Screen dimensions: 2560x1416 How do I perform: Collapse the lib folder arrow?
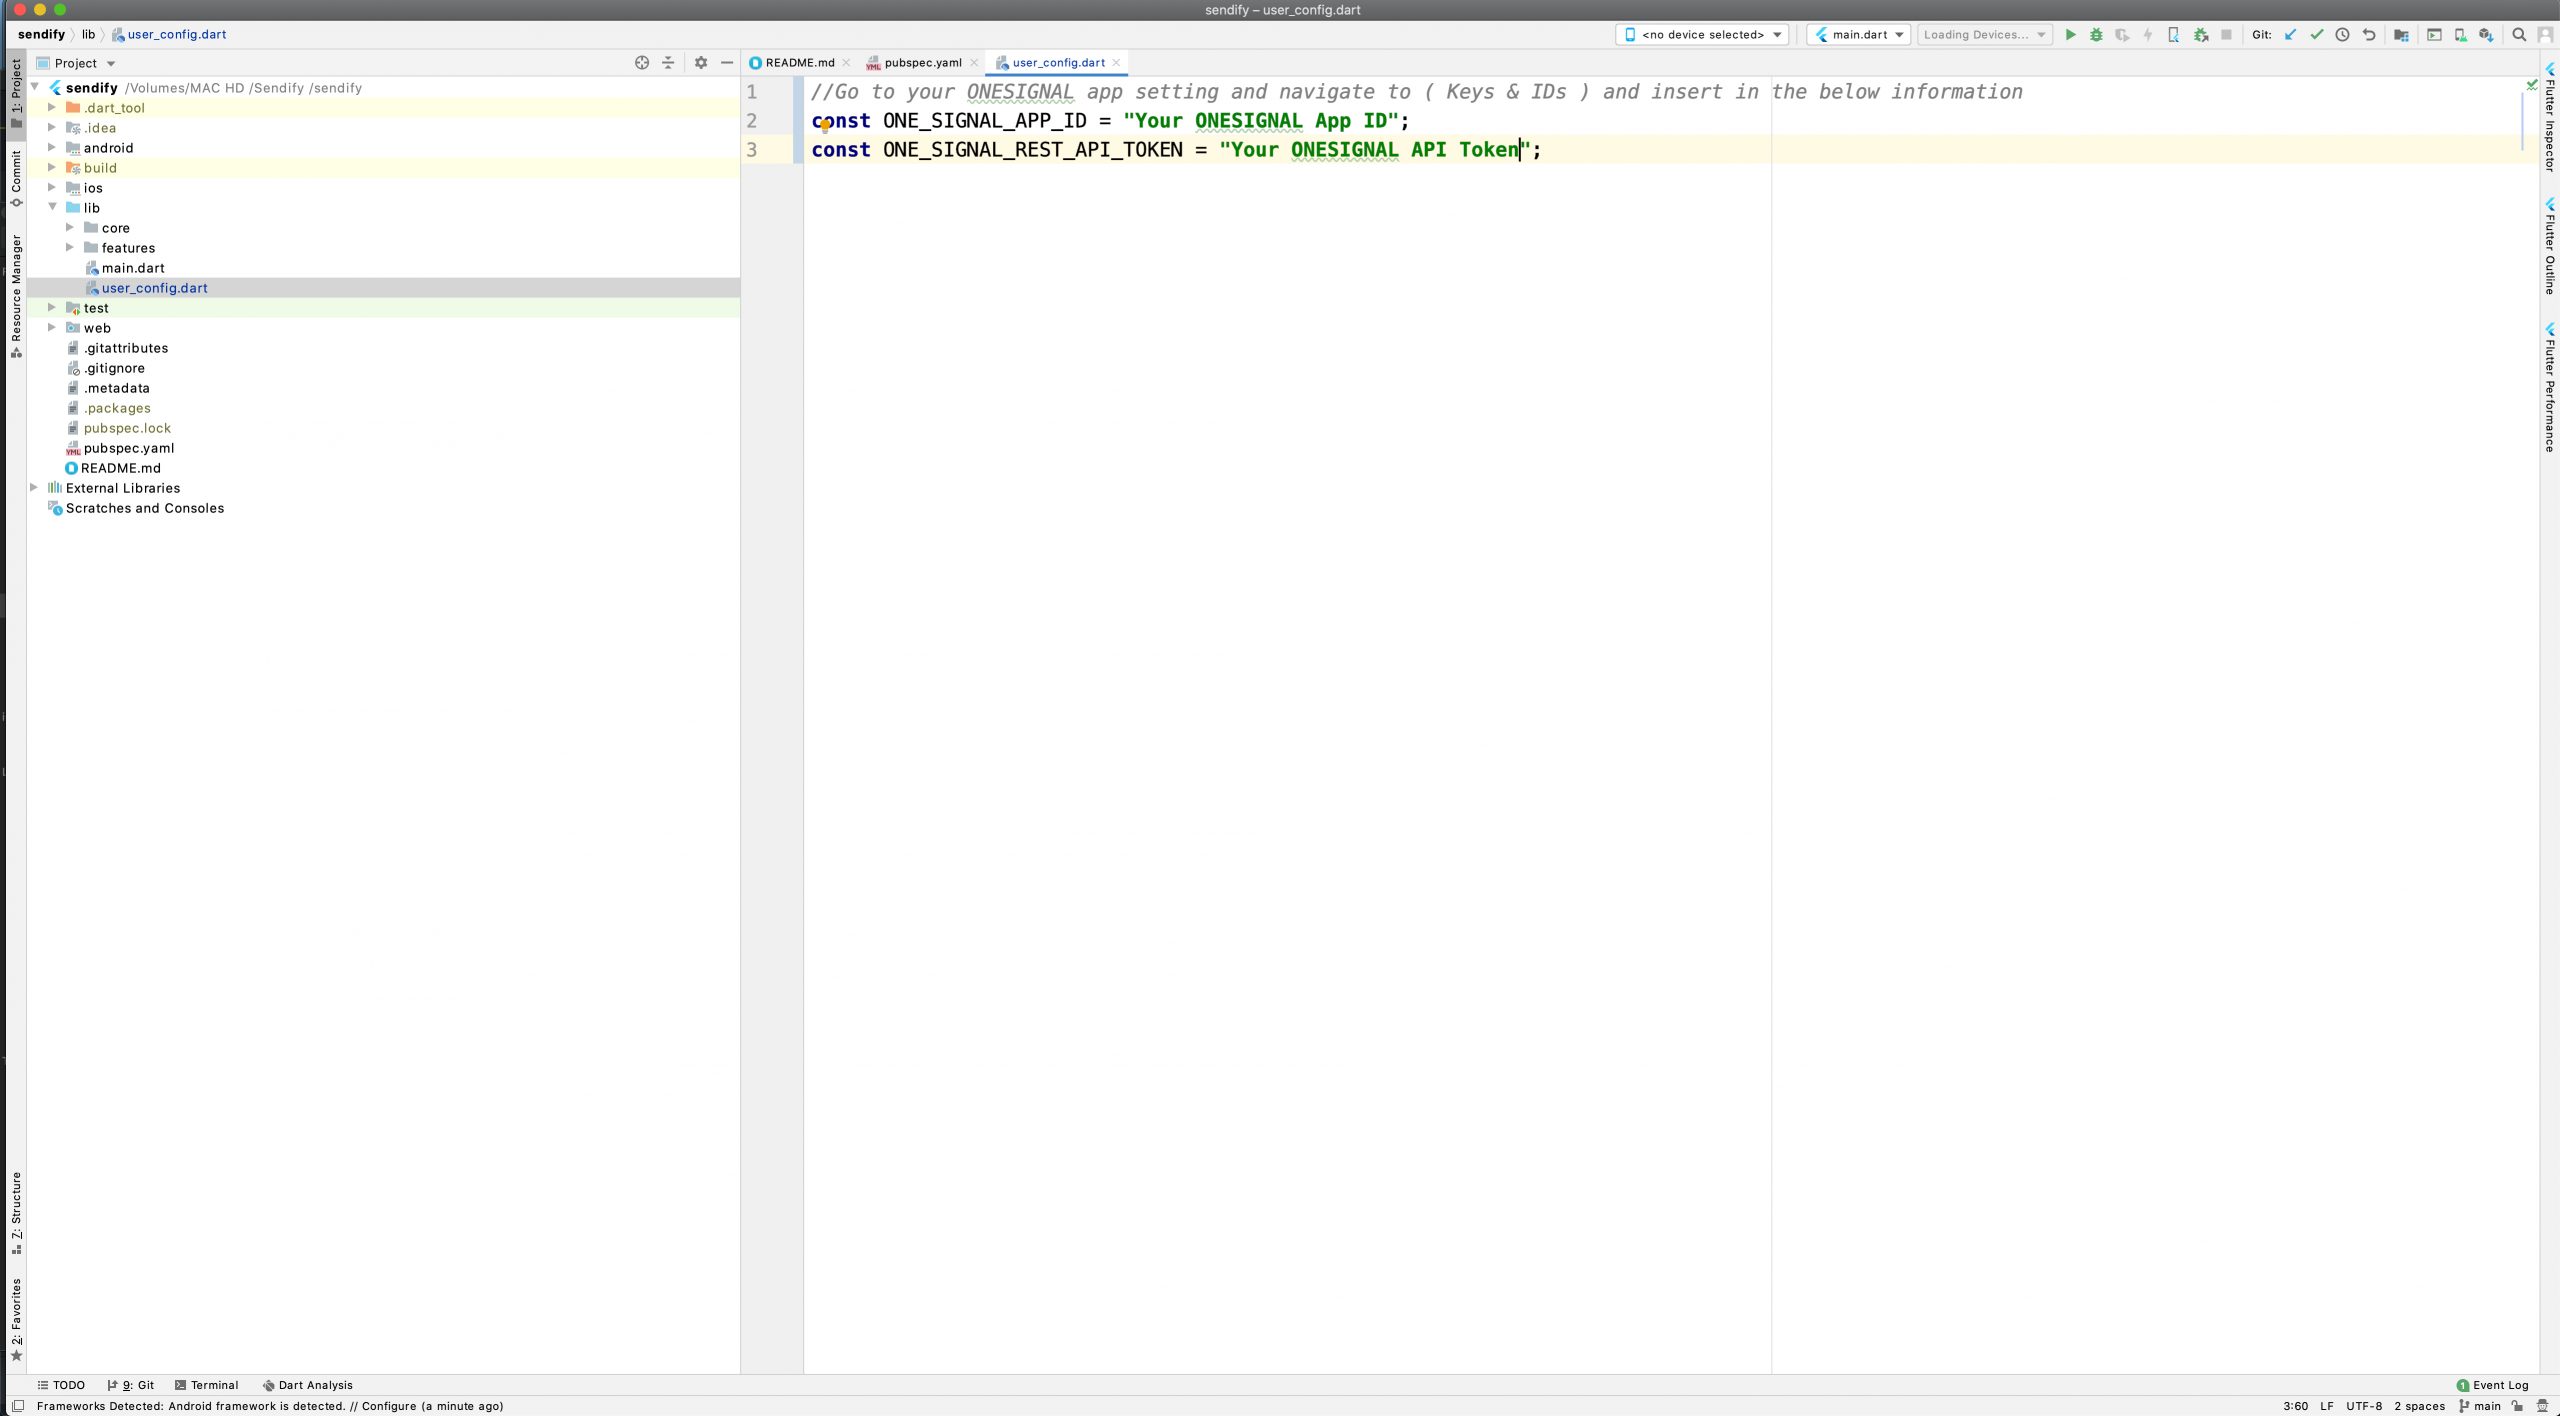coord(52,207)
